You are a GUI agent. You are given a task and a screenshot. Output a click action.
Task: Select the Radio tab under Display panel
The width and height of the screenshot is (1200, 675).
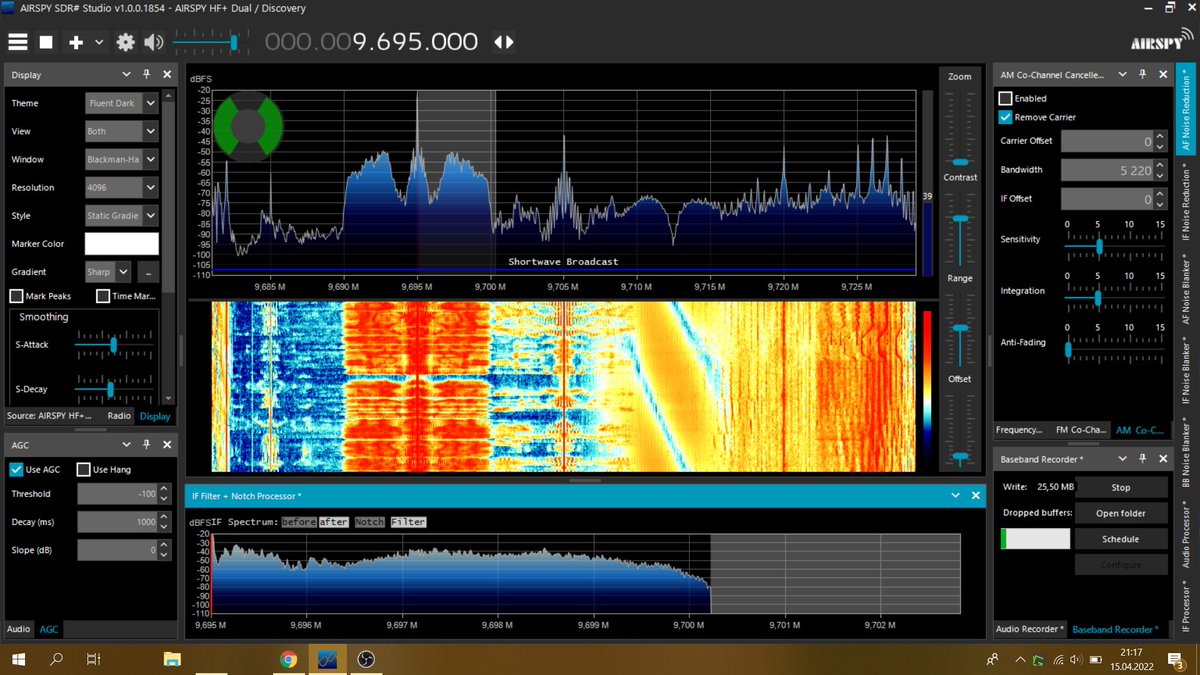[119, 415]
